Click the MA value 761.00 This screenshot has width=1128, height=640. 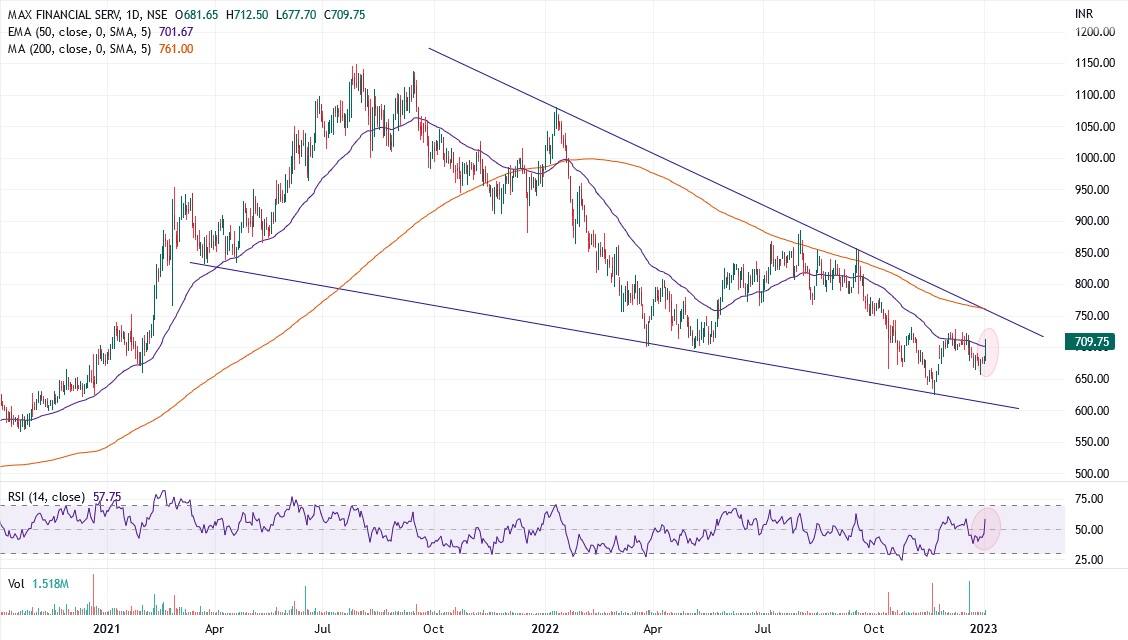(174, 49)
